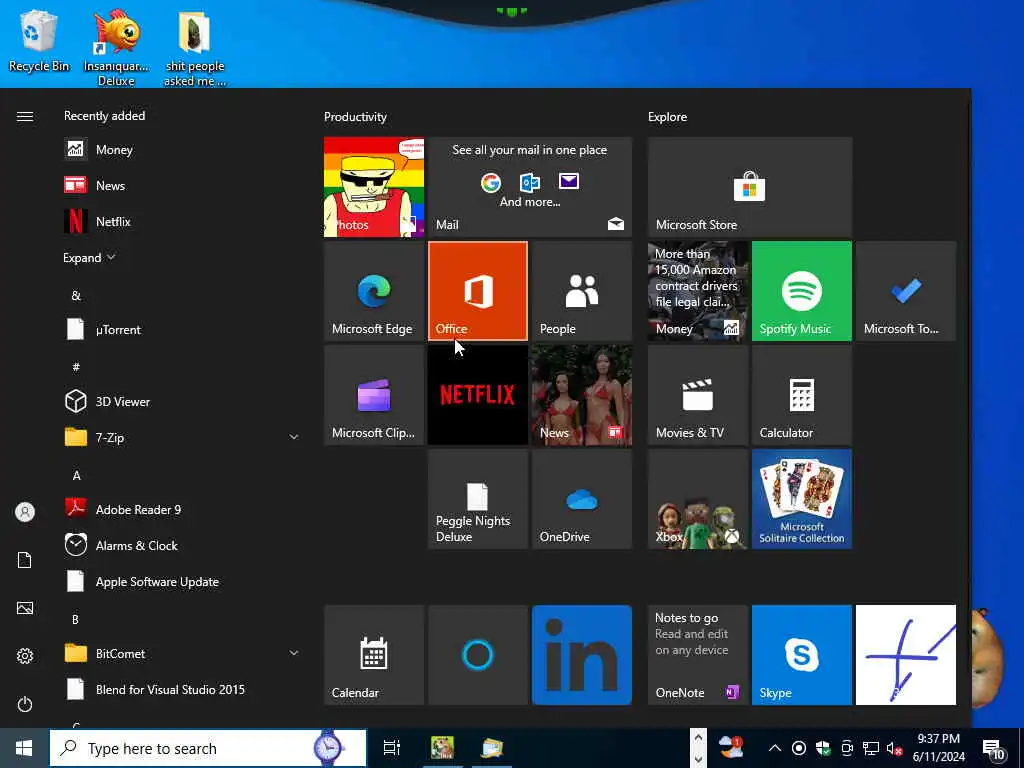
Task: Launch the Netflix tile
Action: click(477, 395)
